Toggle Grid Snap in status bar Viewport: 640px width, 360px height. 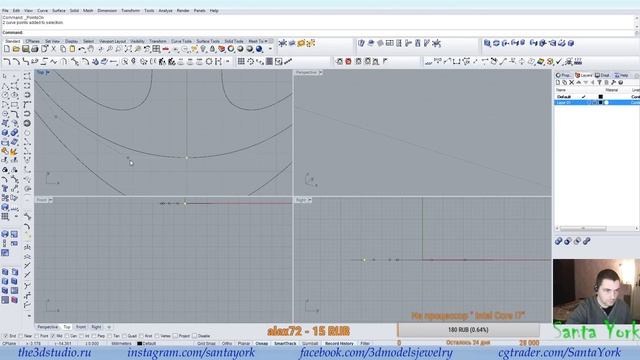point(206,344)
